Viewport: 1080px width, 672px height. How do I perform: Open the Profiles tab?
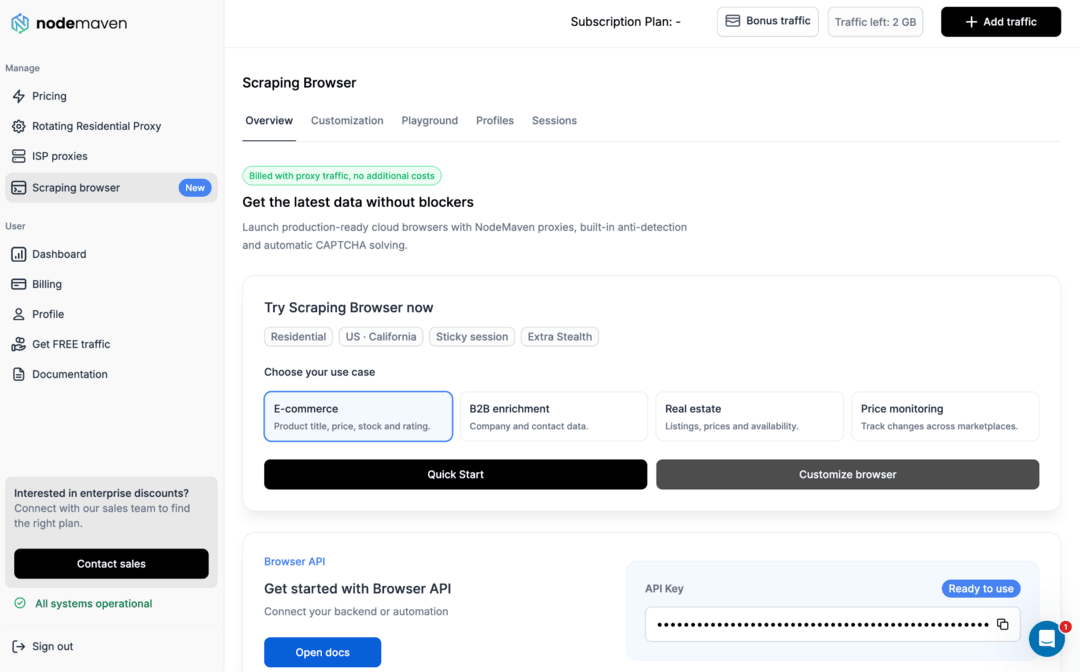(495, 120)
